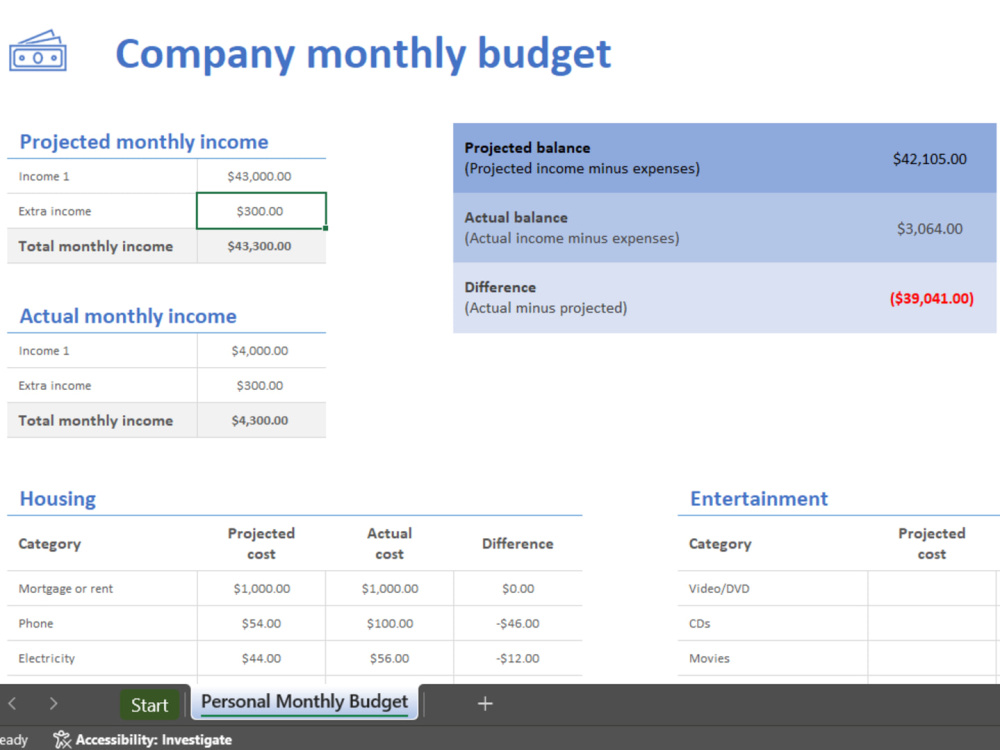Switch to the Start sheet tab
This screenshot has height=750, width=1000.
tap(149, 705)
